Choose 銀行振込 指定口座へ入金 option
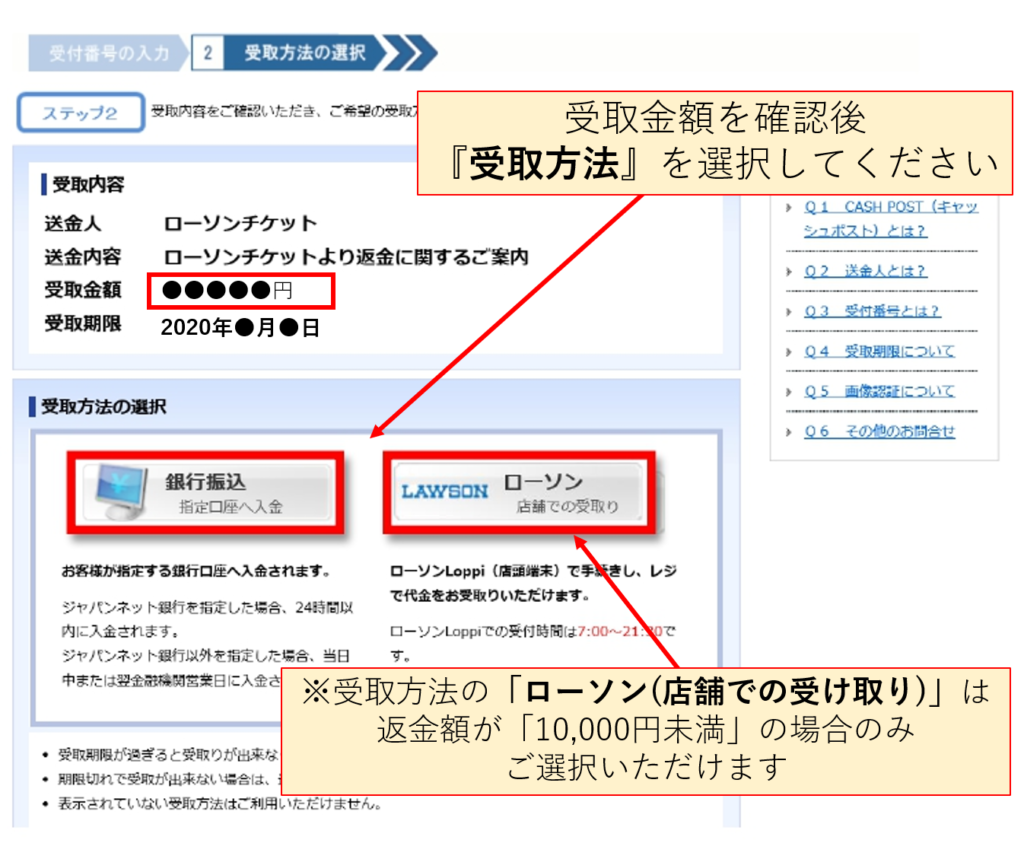Image resolution: width=1024 pixels, height=856 pixels. pos(206,493)
